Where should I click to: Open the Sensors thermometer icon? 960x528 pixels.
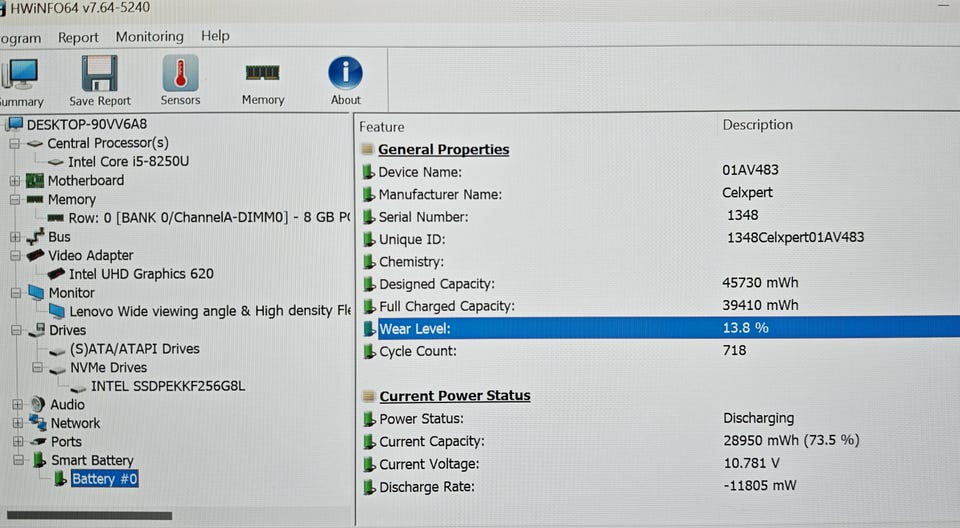180,73
